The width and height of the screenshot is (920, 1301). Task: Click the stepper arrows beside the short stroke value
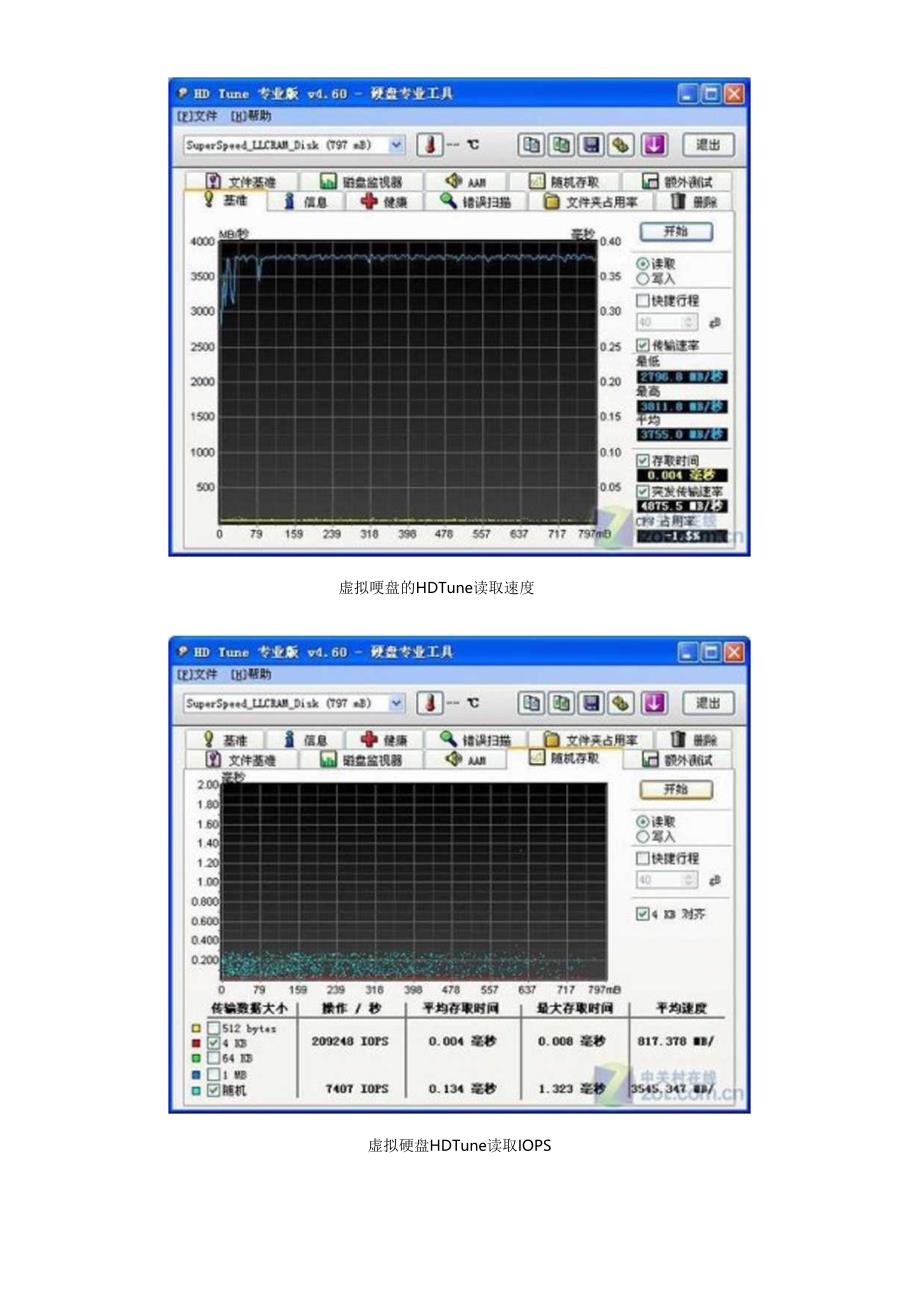689,322
